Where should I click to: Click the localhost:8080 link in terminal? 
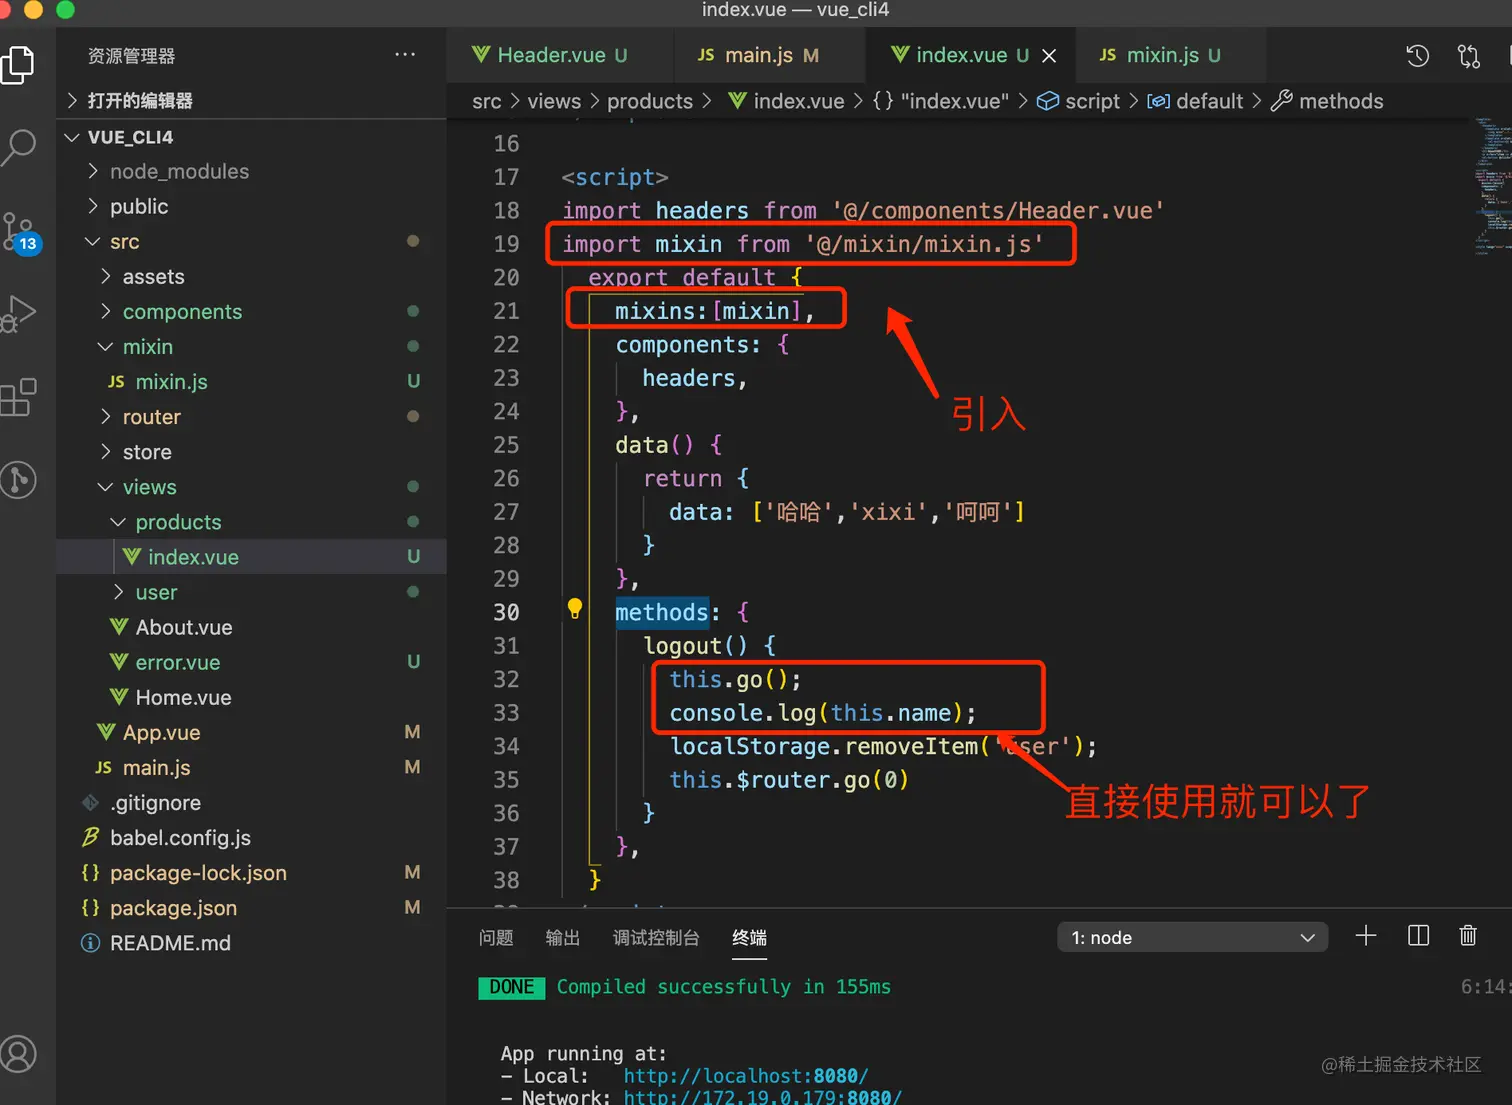[x=746, y=1076]
